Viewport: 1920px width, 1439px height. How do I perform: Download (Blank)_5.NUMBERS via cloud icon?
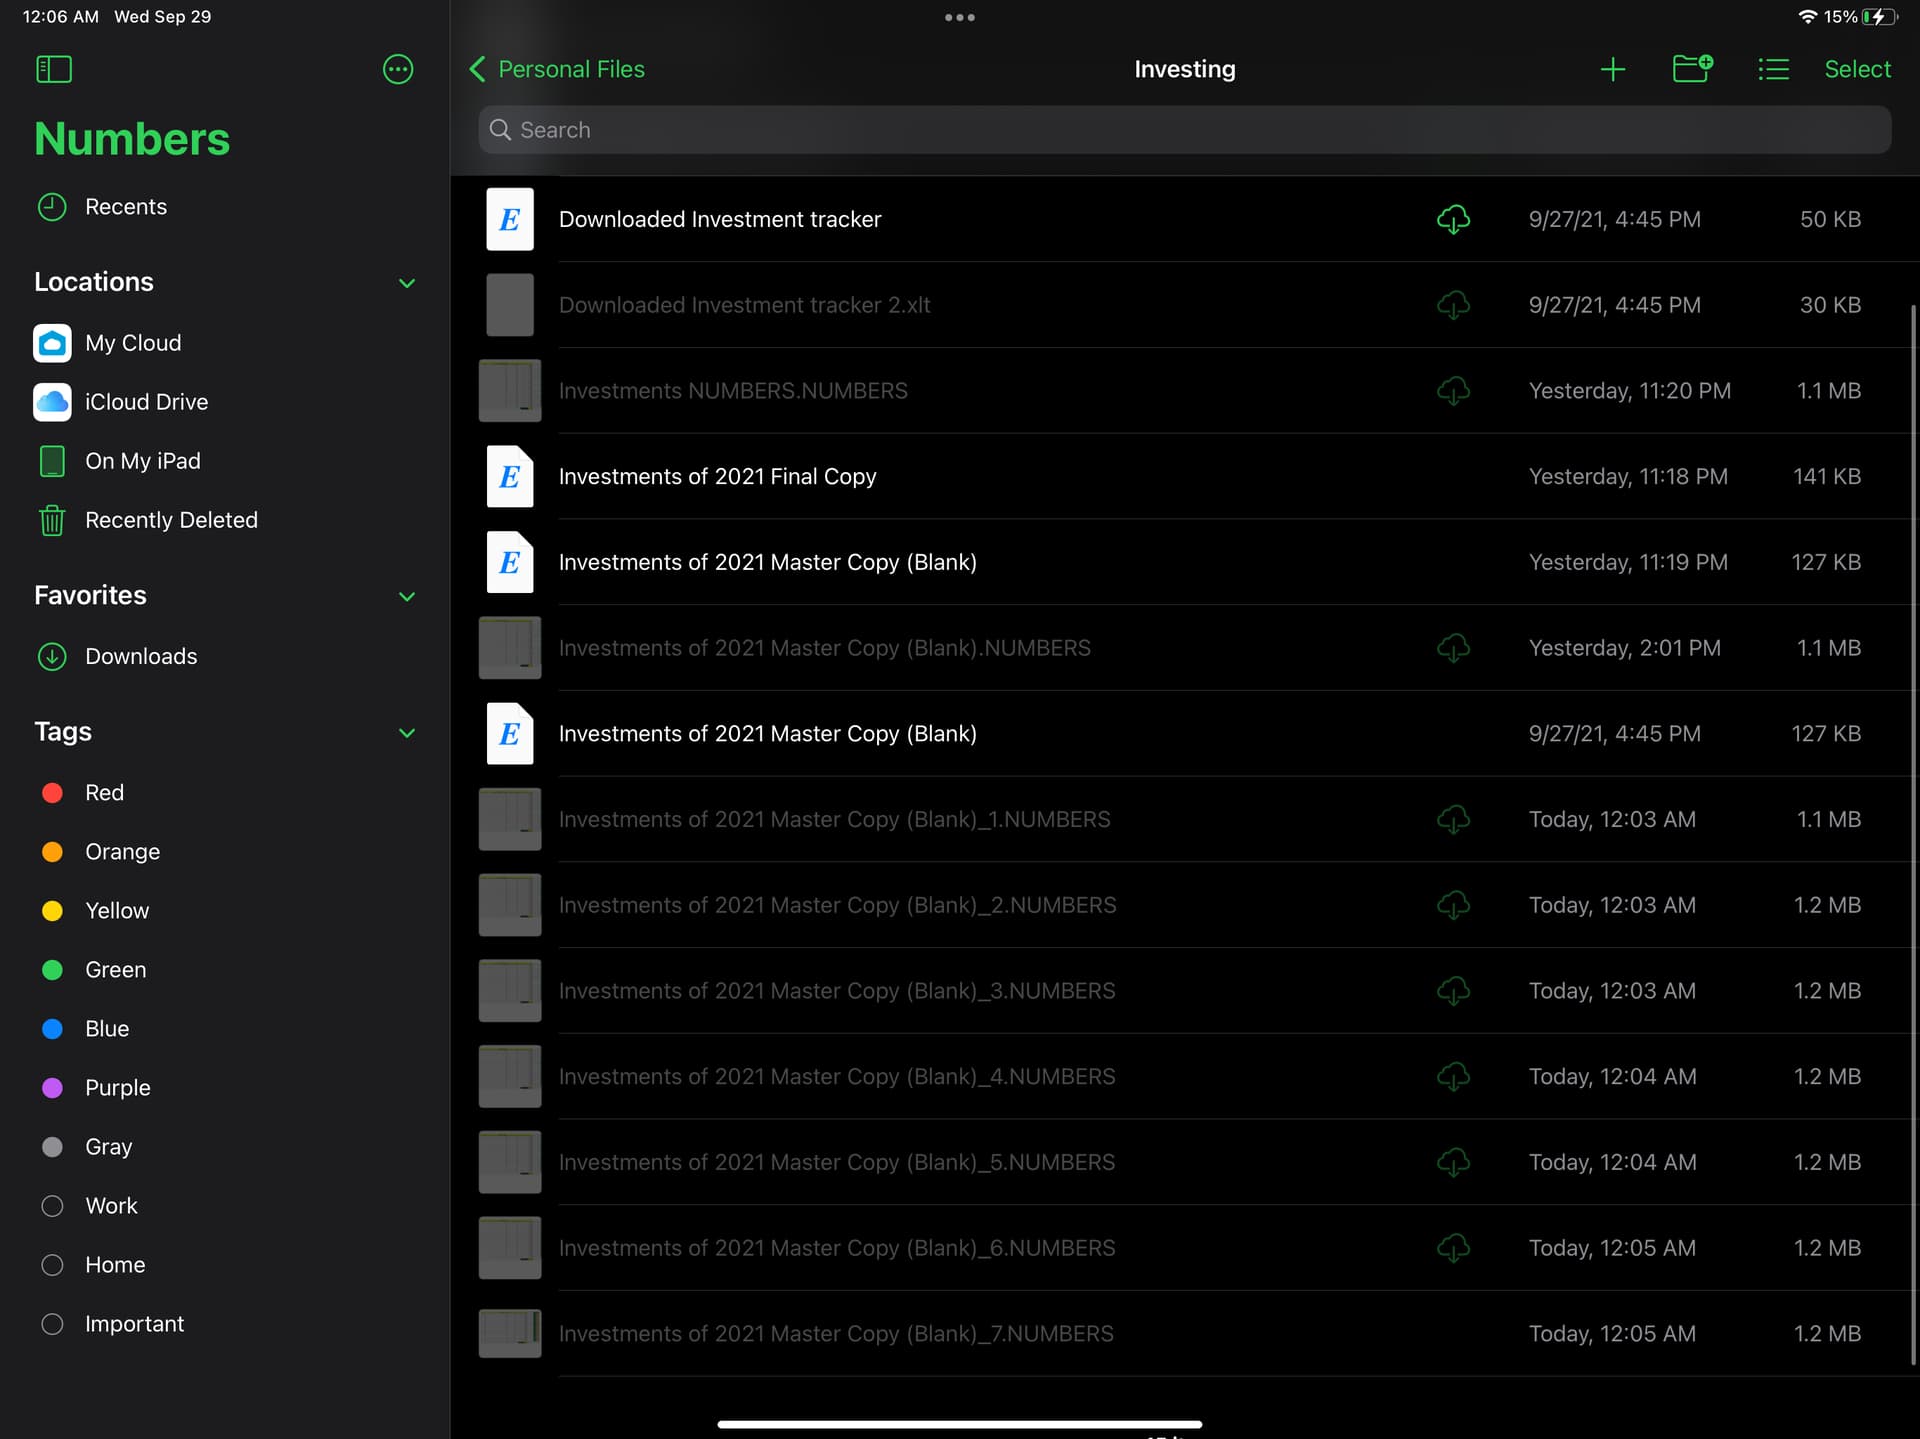(1453, 1163)
